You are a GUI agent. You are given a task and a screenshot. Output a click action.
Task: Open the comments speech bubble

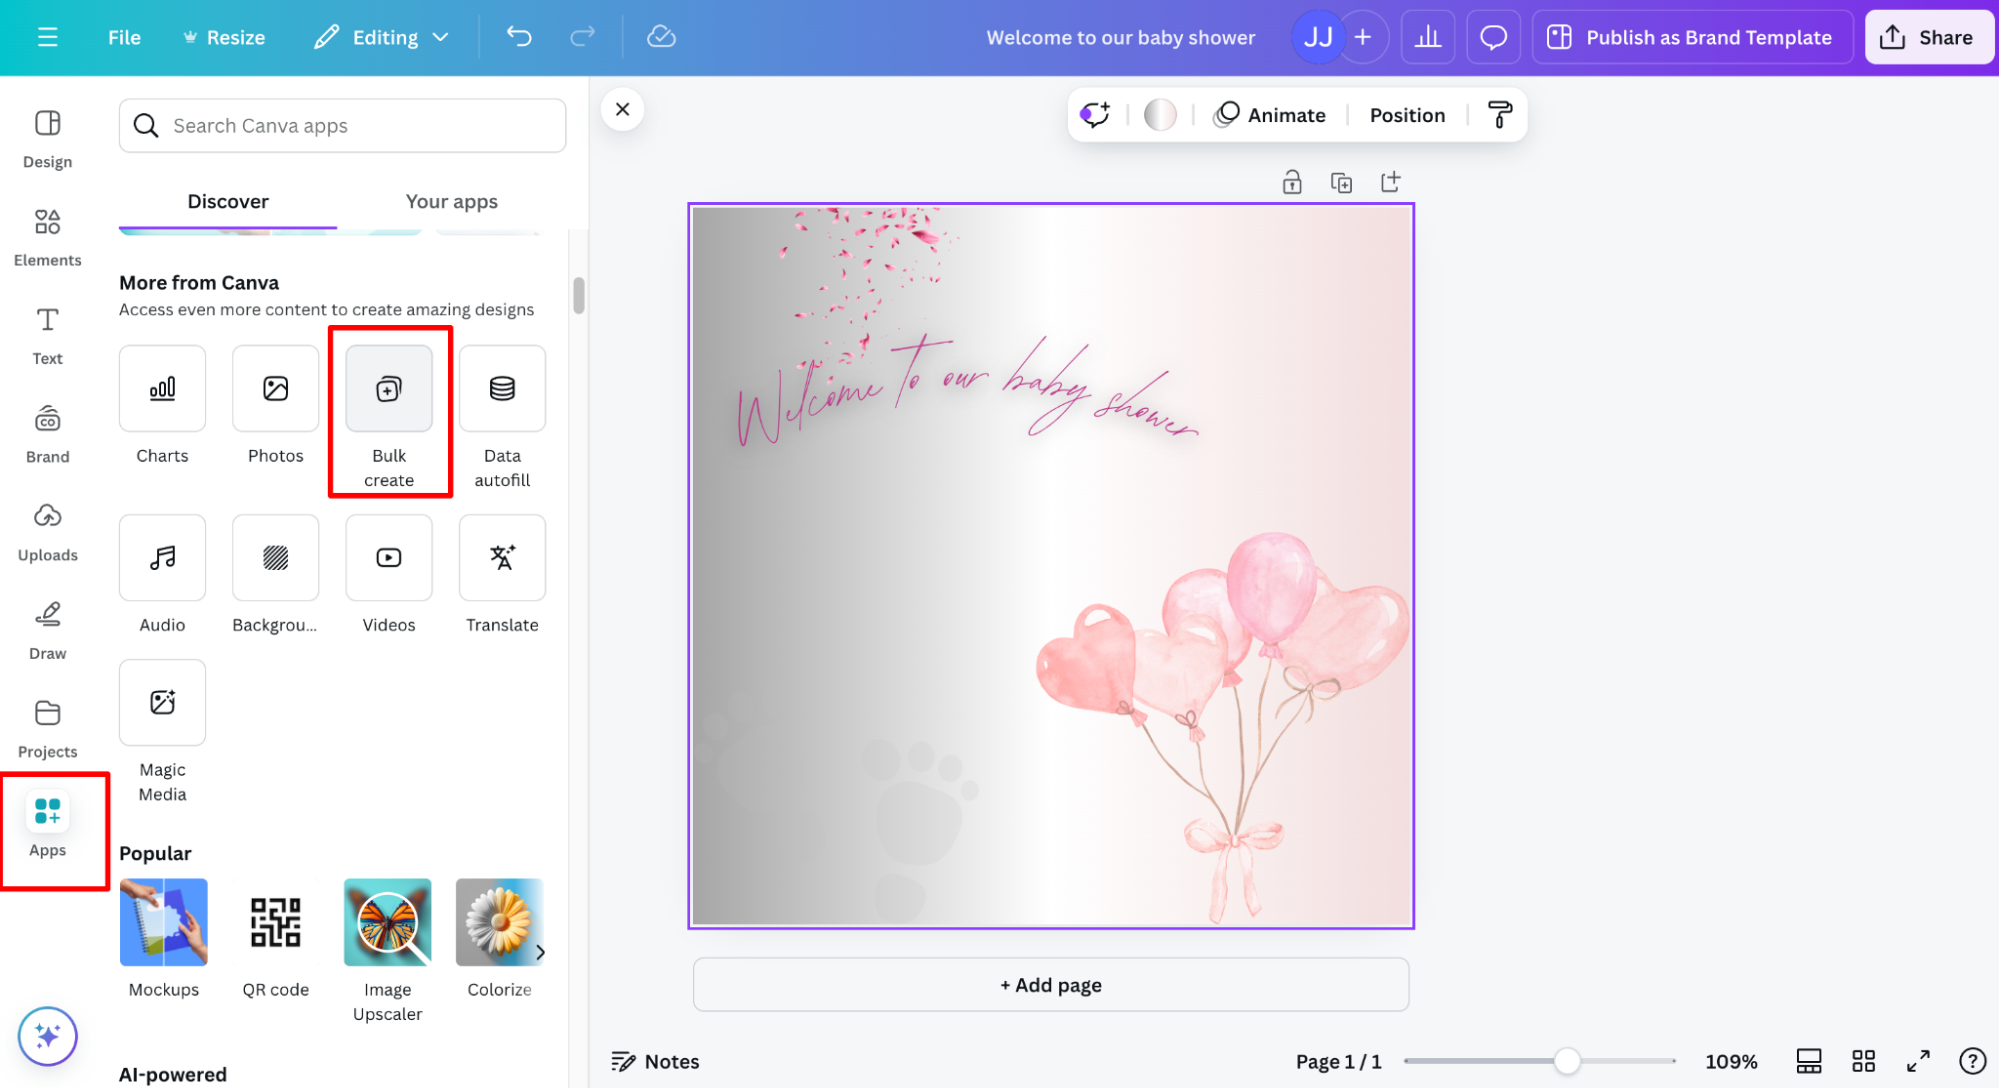tap(1493, 37)
